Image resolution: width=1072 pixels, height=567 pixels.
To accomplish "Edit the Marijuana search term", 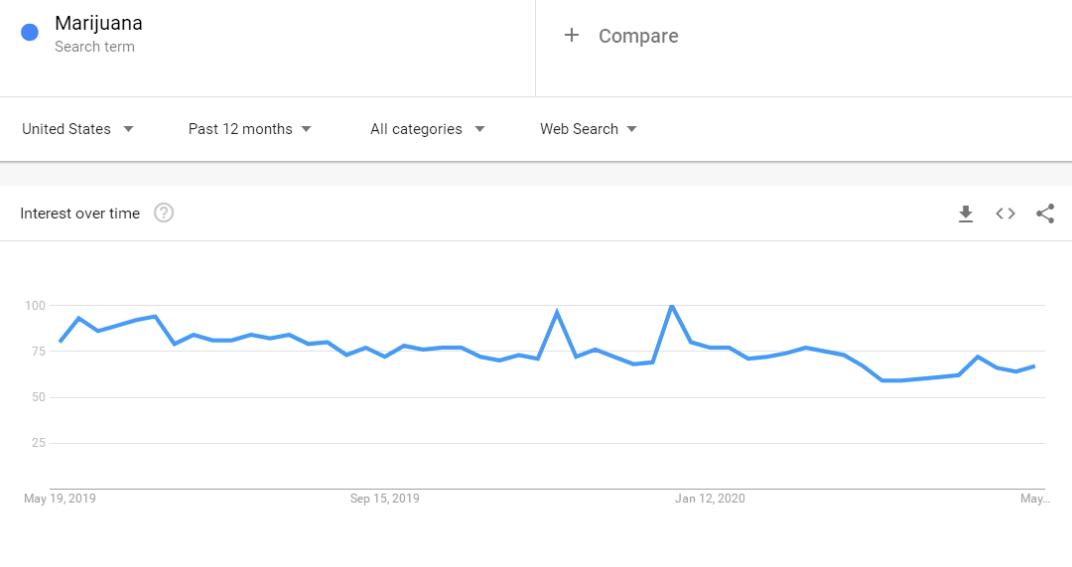I will (x=98, y=23).
